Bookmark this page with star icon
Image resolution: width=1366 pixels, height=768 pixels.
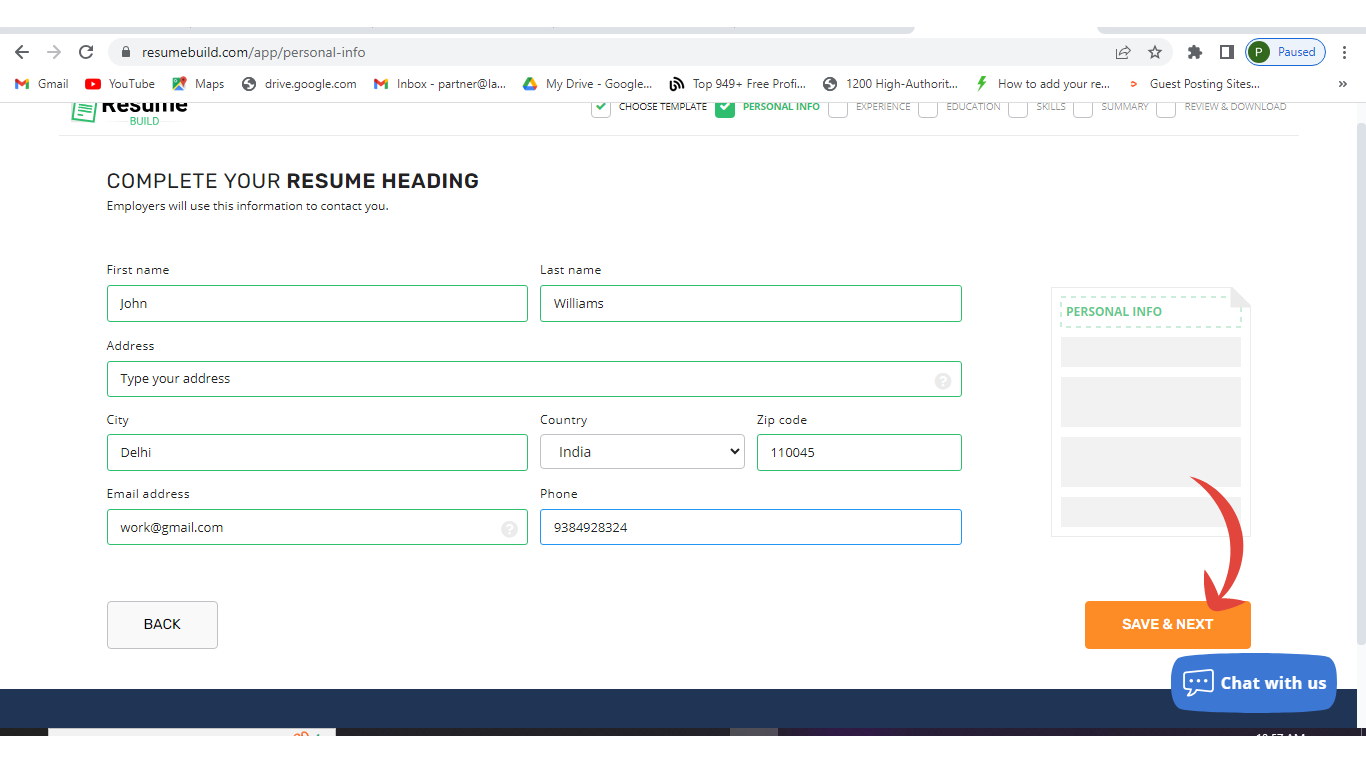[x=1155, y=52]
